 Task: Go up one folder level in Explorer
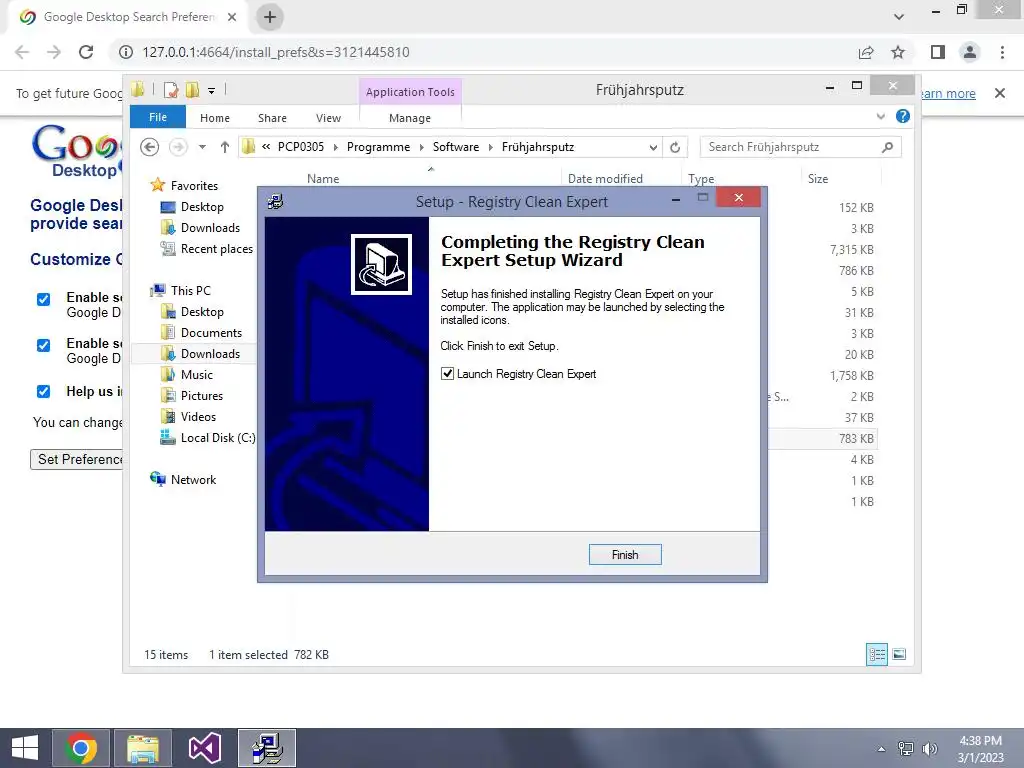click(x=225, y=147)
